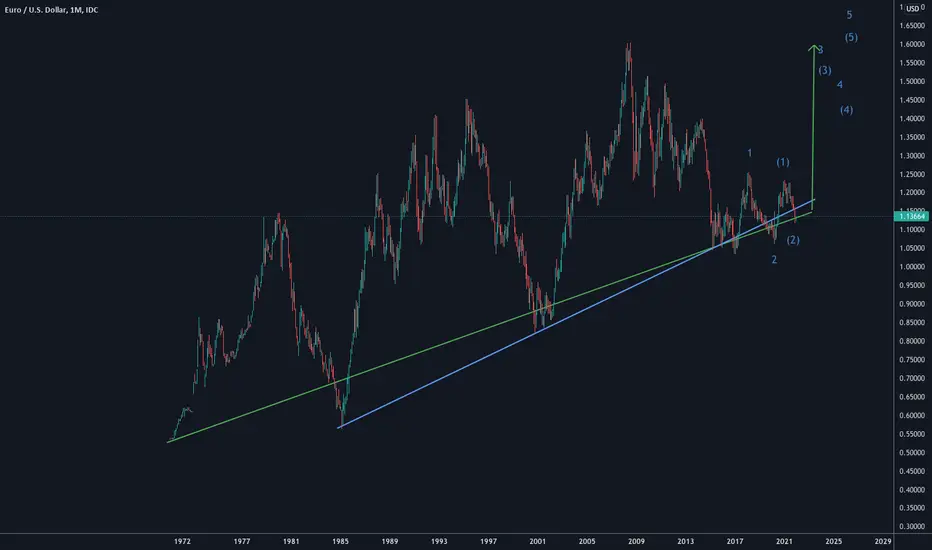The width and height of the screenshot is (932, 550).
Task: Click the 1989 label on time axis
Action: tap(390, 541)
